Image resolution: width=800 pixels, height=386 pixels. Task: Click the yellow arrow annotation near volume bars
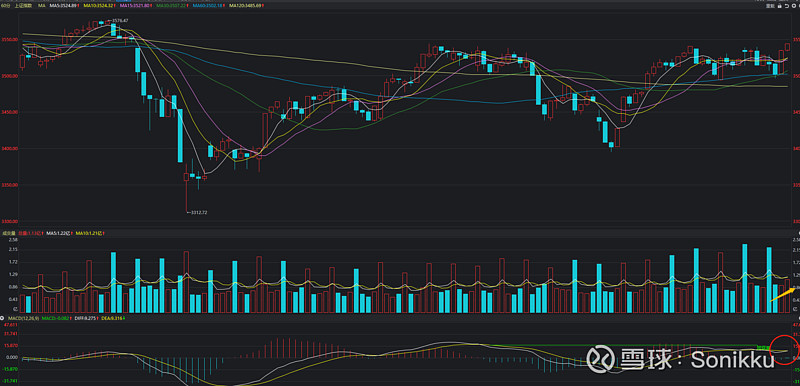coord(782,294)
